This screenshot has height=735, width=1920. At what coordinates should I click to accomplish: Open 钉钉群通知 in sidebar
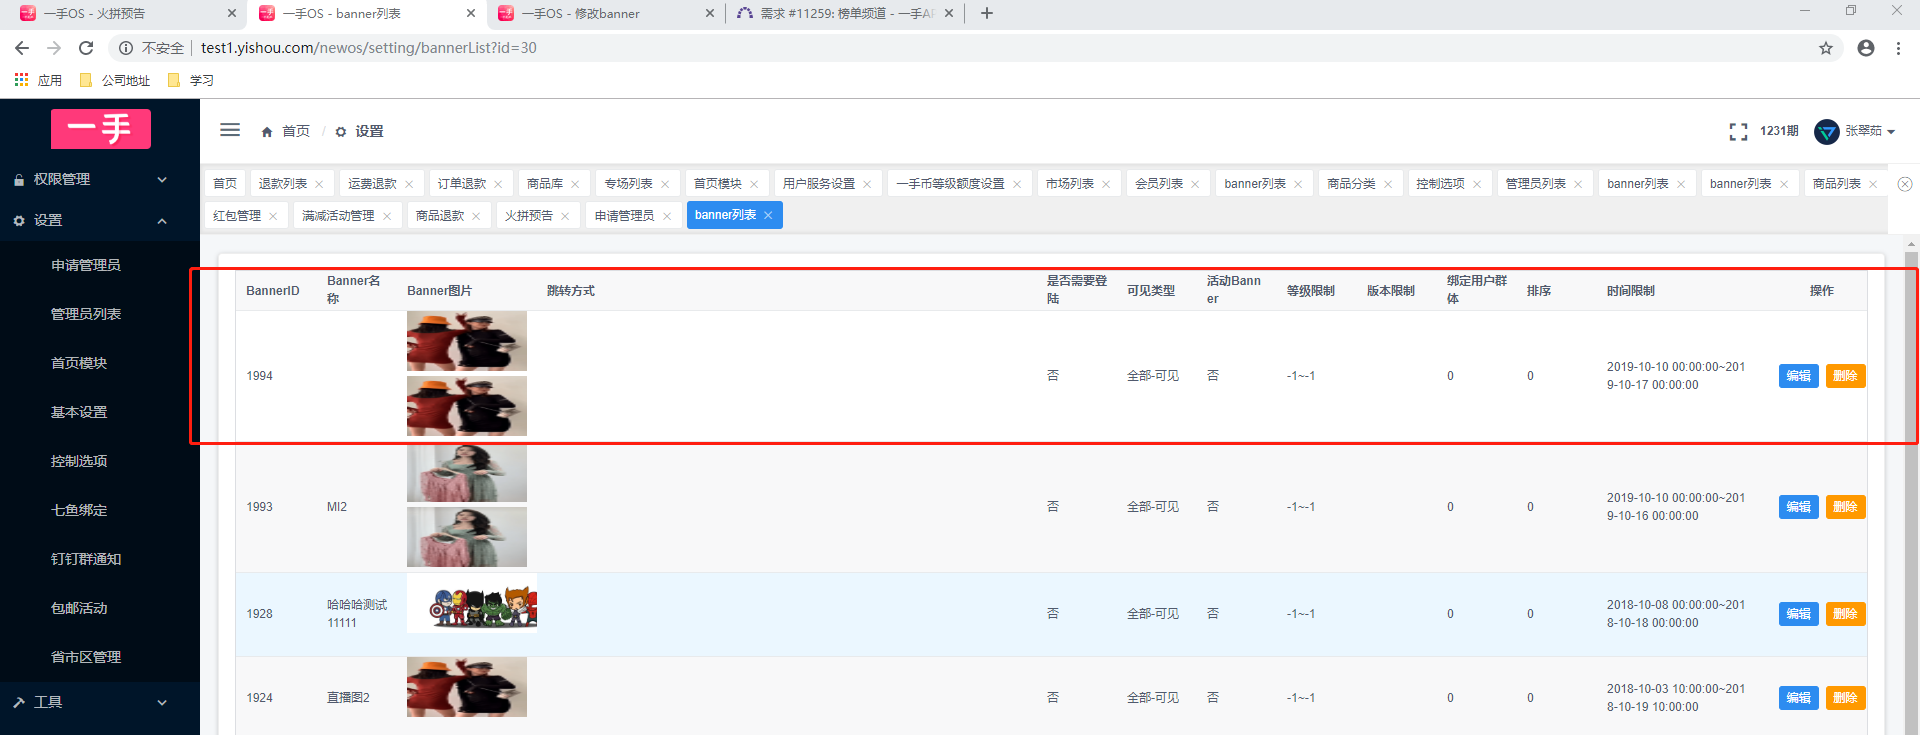[x=86, y=559]
